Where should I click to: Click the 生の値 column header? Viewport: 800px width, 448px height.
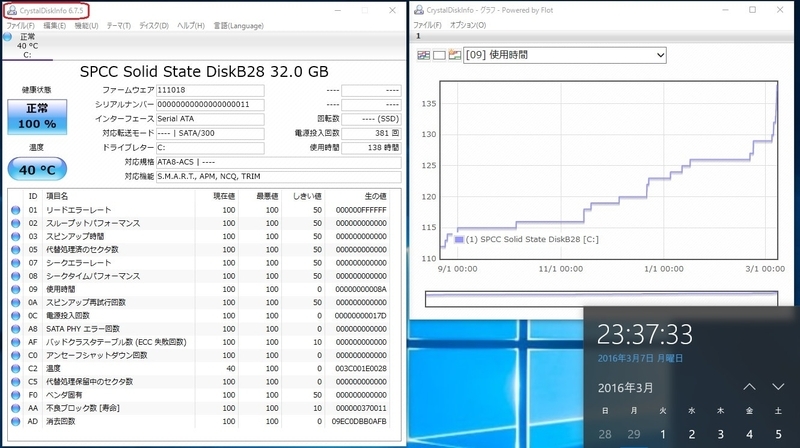pyautogui.click(x=376, y=196)
